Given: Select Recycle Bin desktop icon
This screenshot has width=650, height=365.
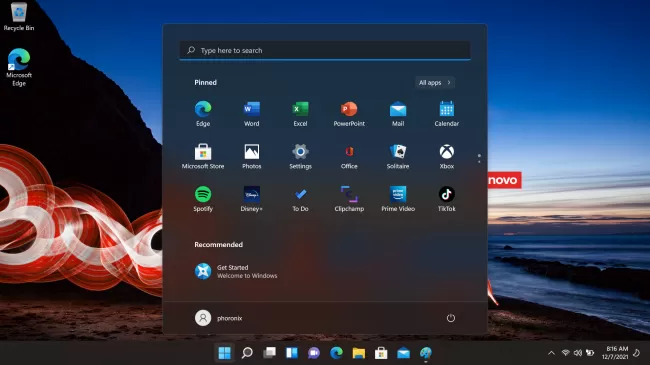Looking at the screenshot, I should [19, 17].
